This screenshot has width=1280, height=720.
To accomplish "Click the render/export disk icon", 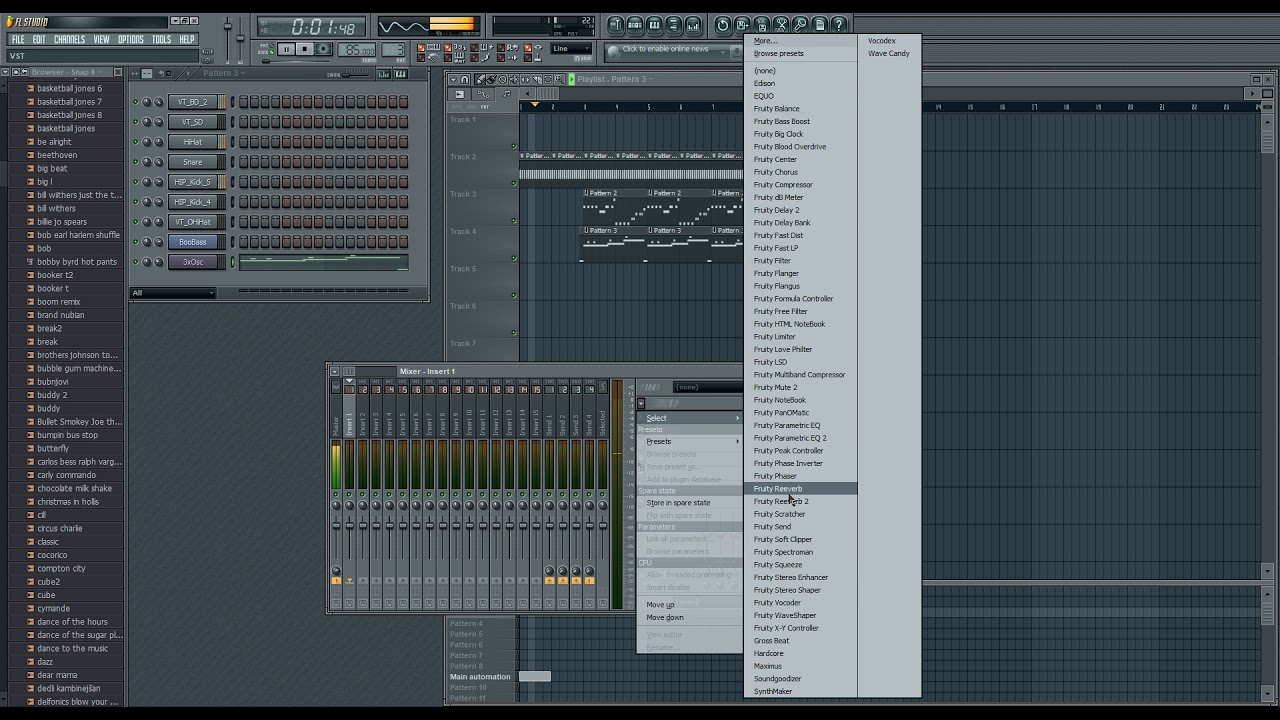I will 761,24.
